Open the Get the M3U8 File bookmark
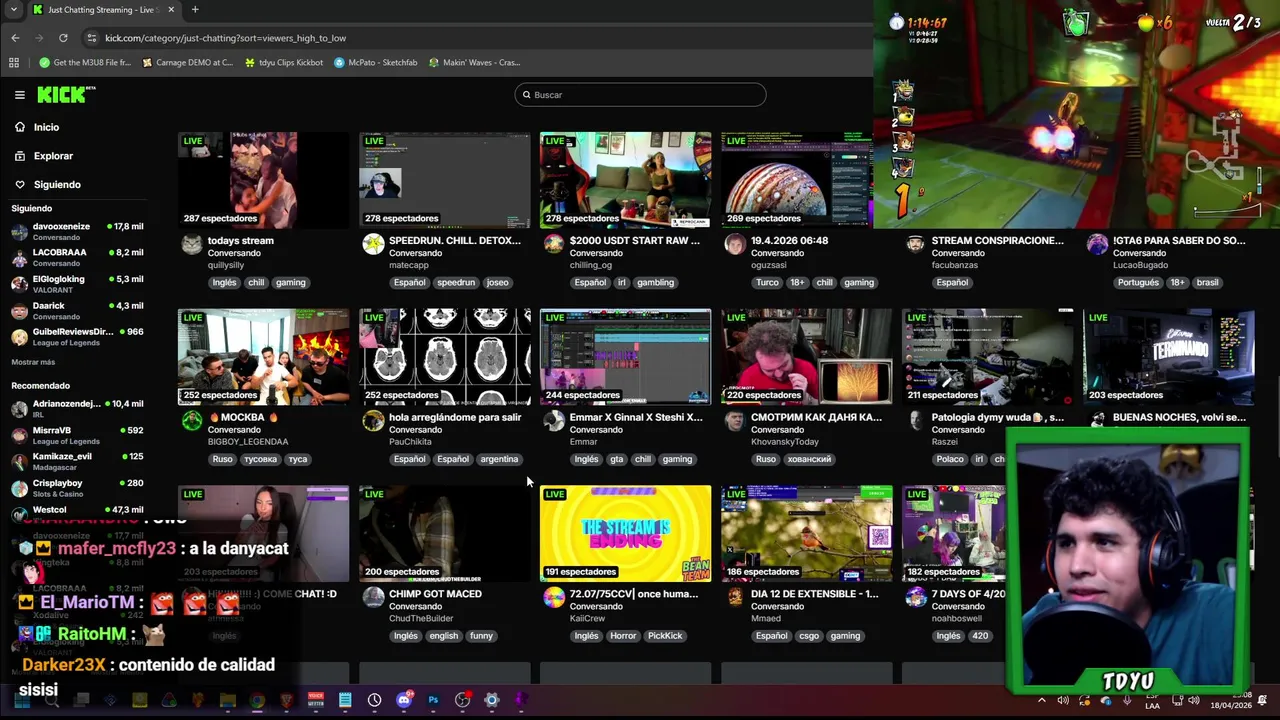Screen dimensions: 1280x720 click(85, 62)
